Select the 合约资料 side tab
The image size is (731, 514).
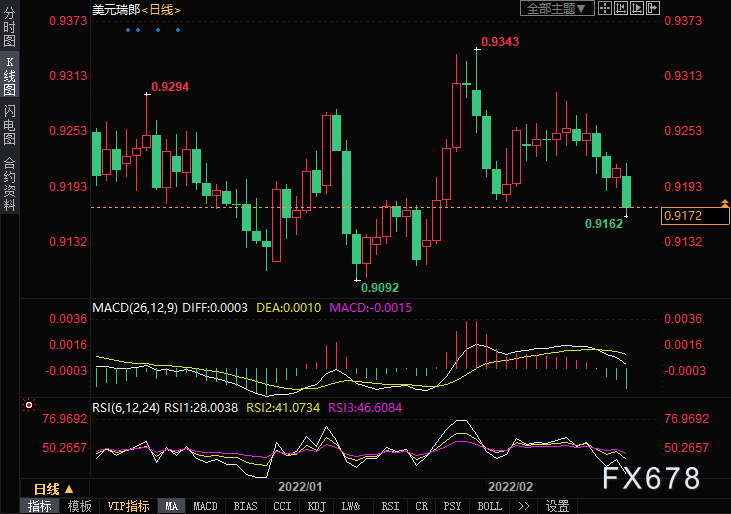coord(9,184)
